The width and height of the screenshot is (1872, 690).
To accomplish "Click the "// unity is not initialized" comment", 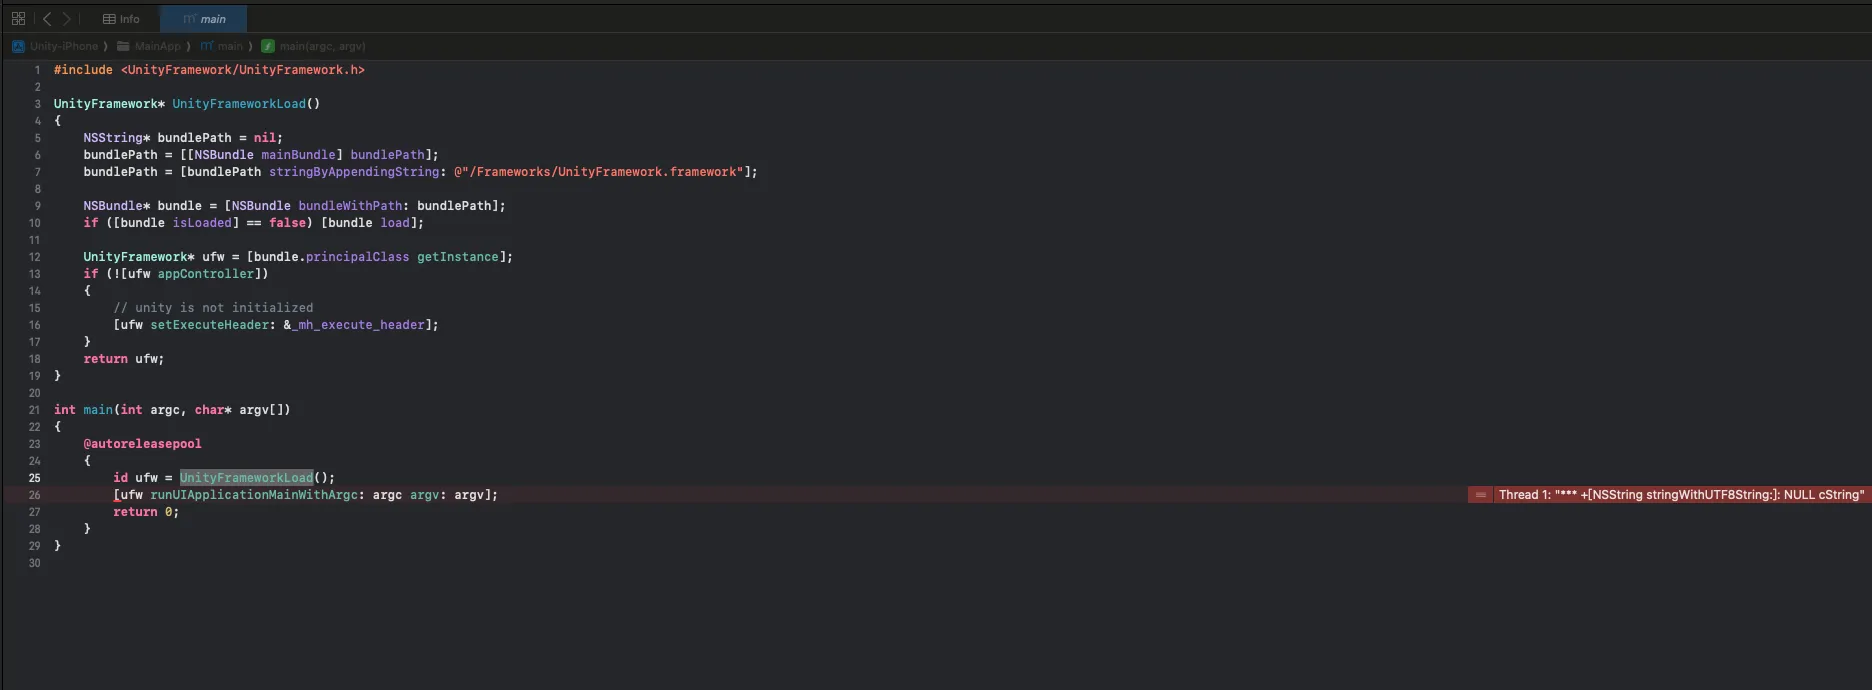I will [213, 308].
